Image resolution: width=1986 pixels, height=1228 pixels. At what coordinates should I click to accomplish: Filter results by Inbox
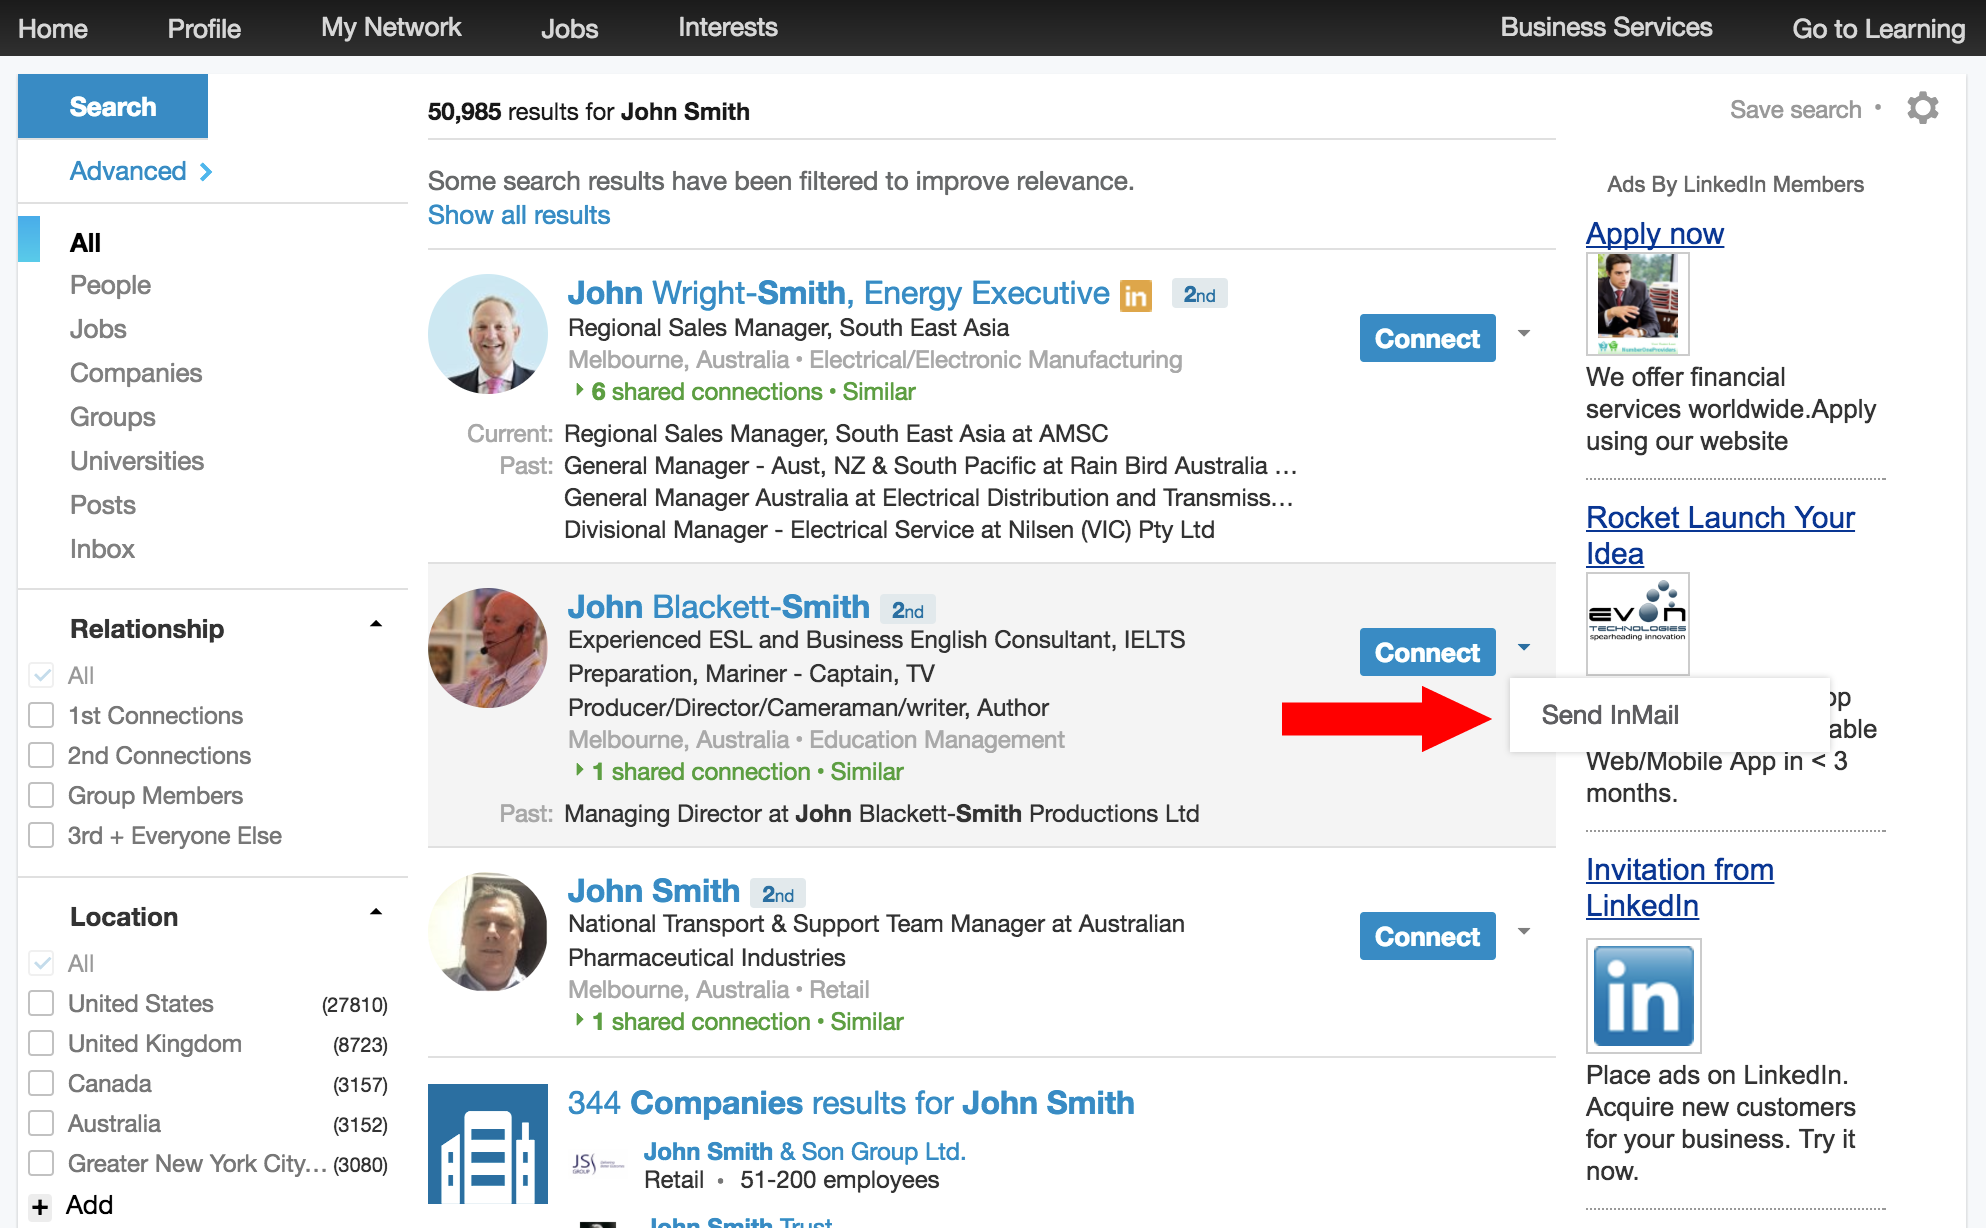102,549
